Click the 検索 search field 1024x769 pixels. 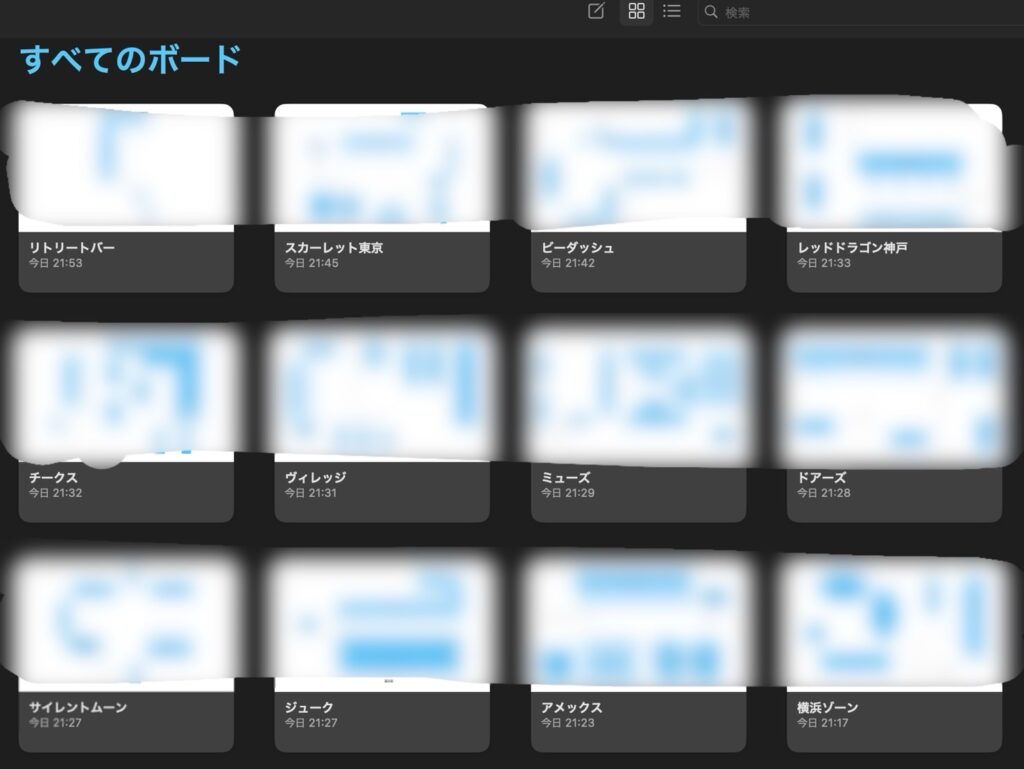[860, 12]
